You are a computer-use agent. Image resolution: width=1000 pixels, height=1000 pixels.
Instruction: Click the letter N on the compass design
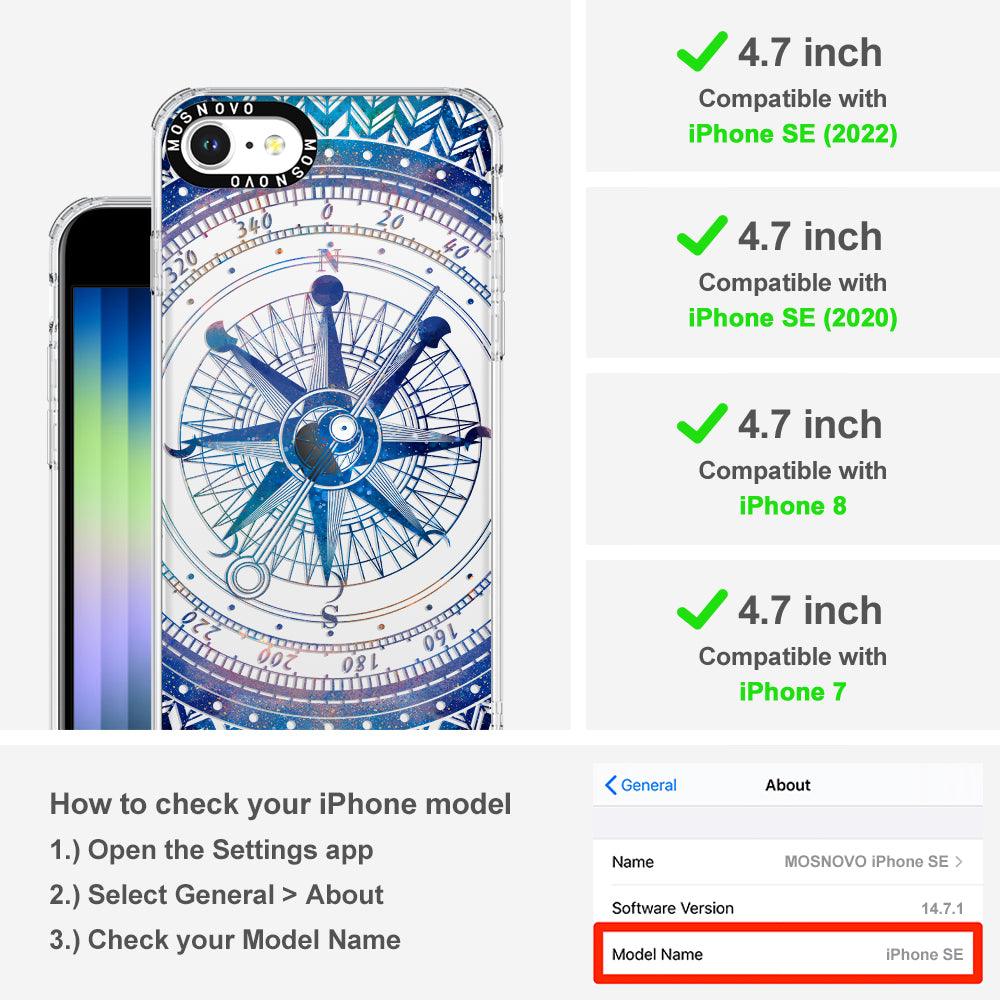(329, 260)
